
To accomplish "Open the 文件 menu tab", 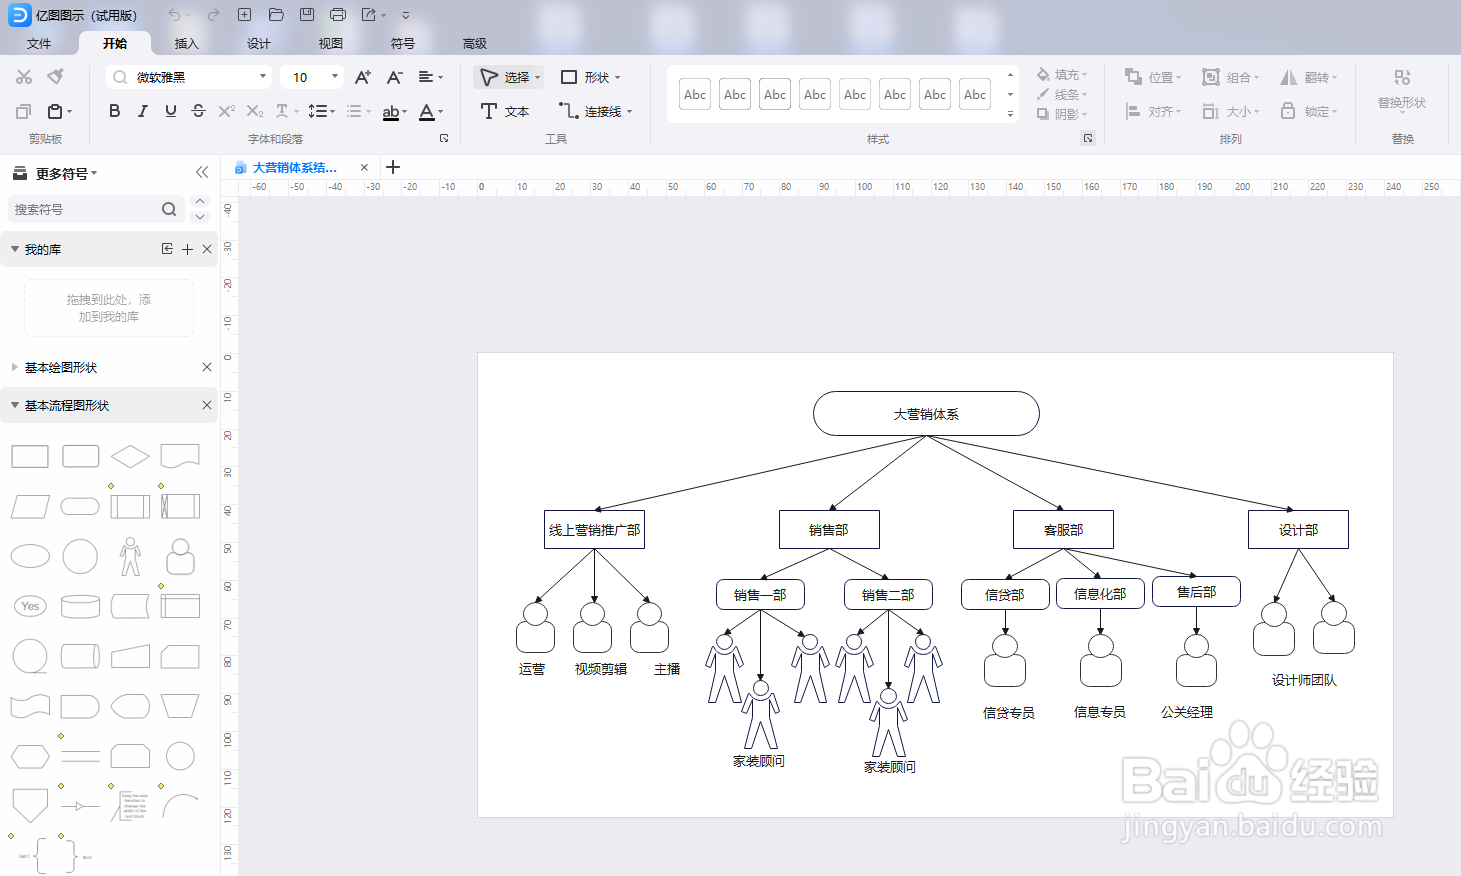I will 39,43.
